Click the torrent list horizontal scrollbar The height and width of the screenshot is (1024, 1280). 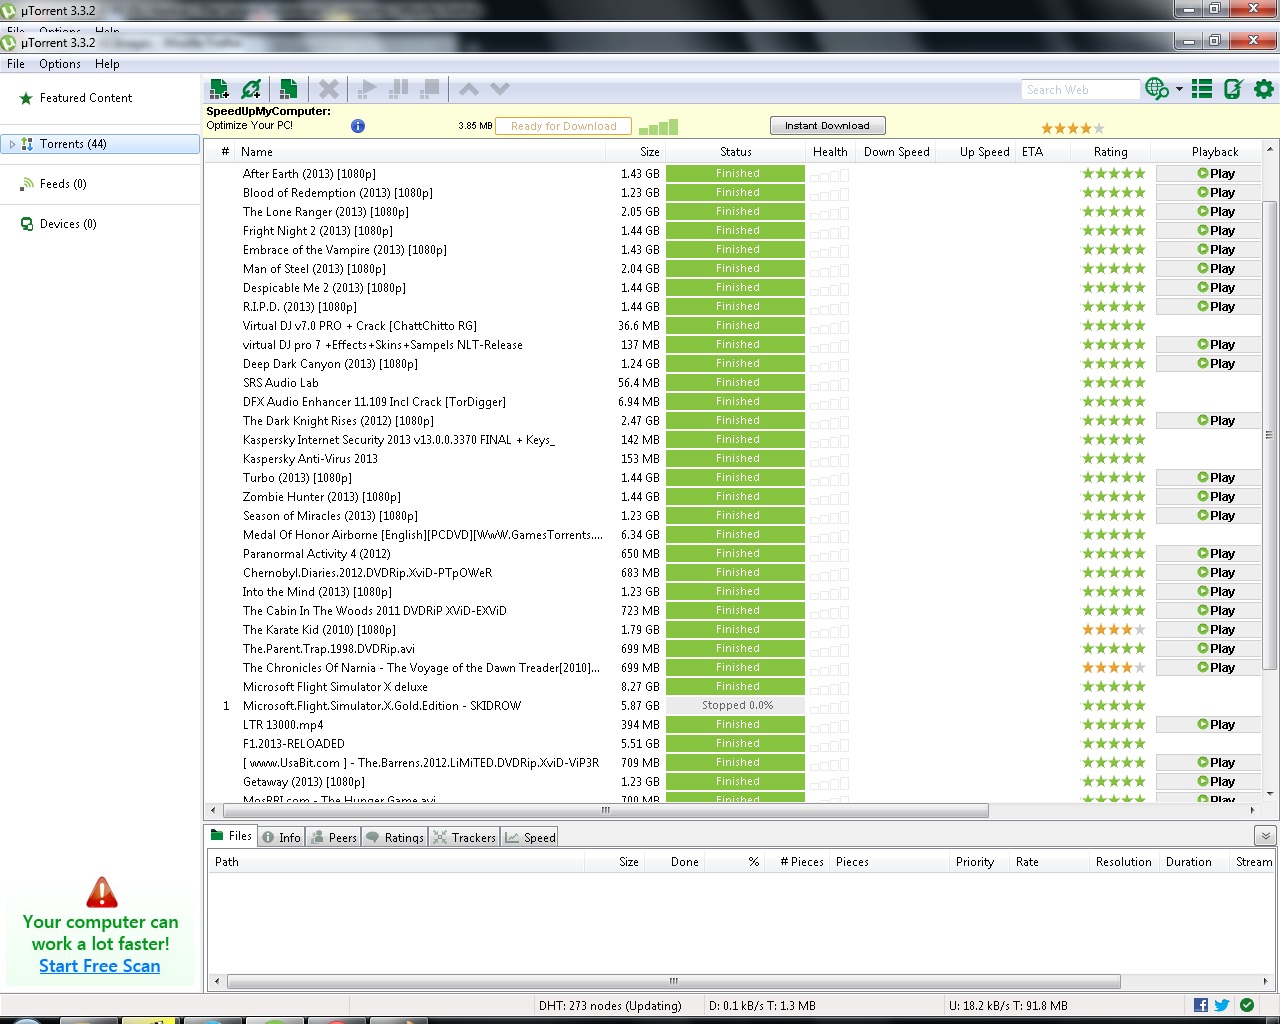[605, 810]
